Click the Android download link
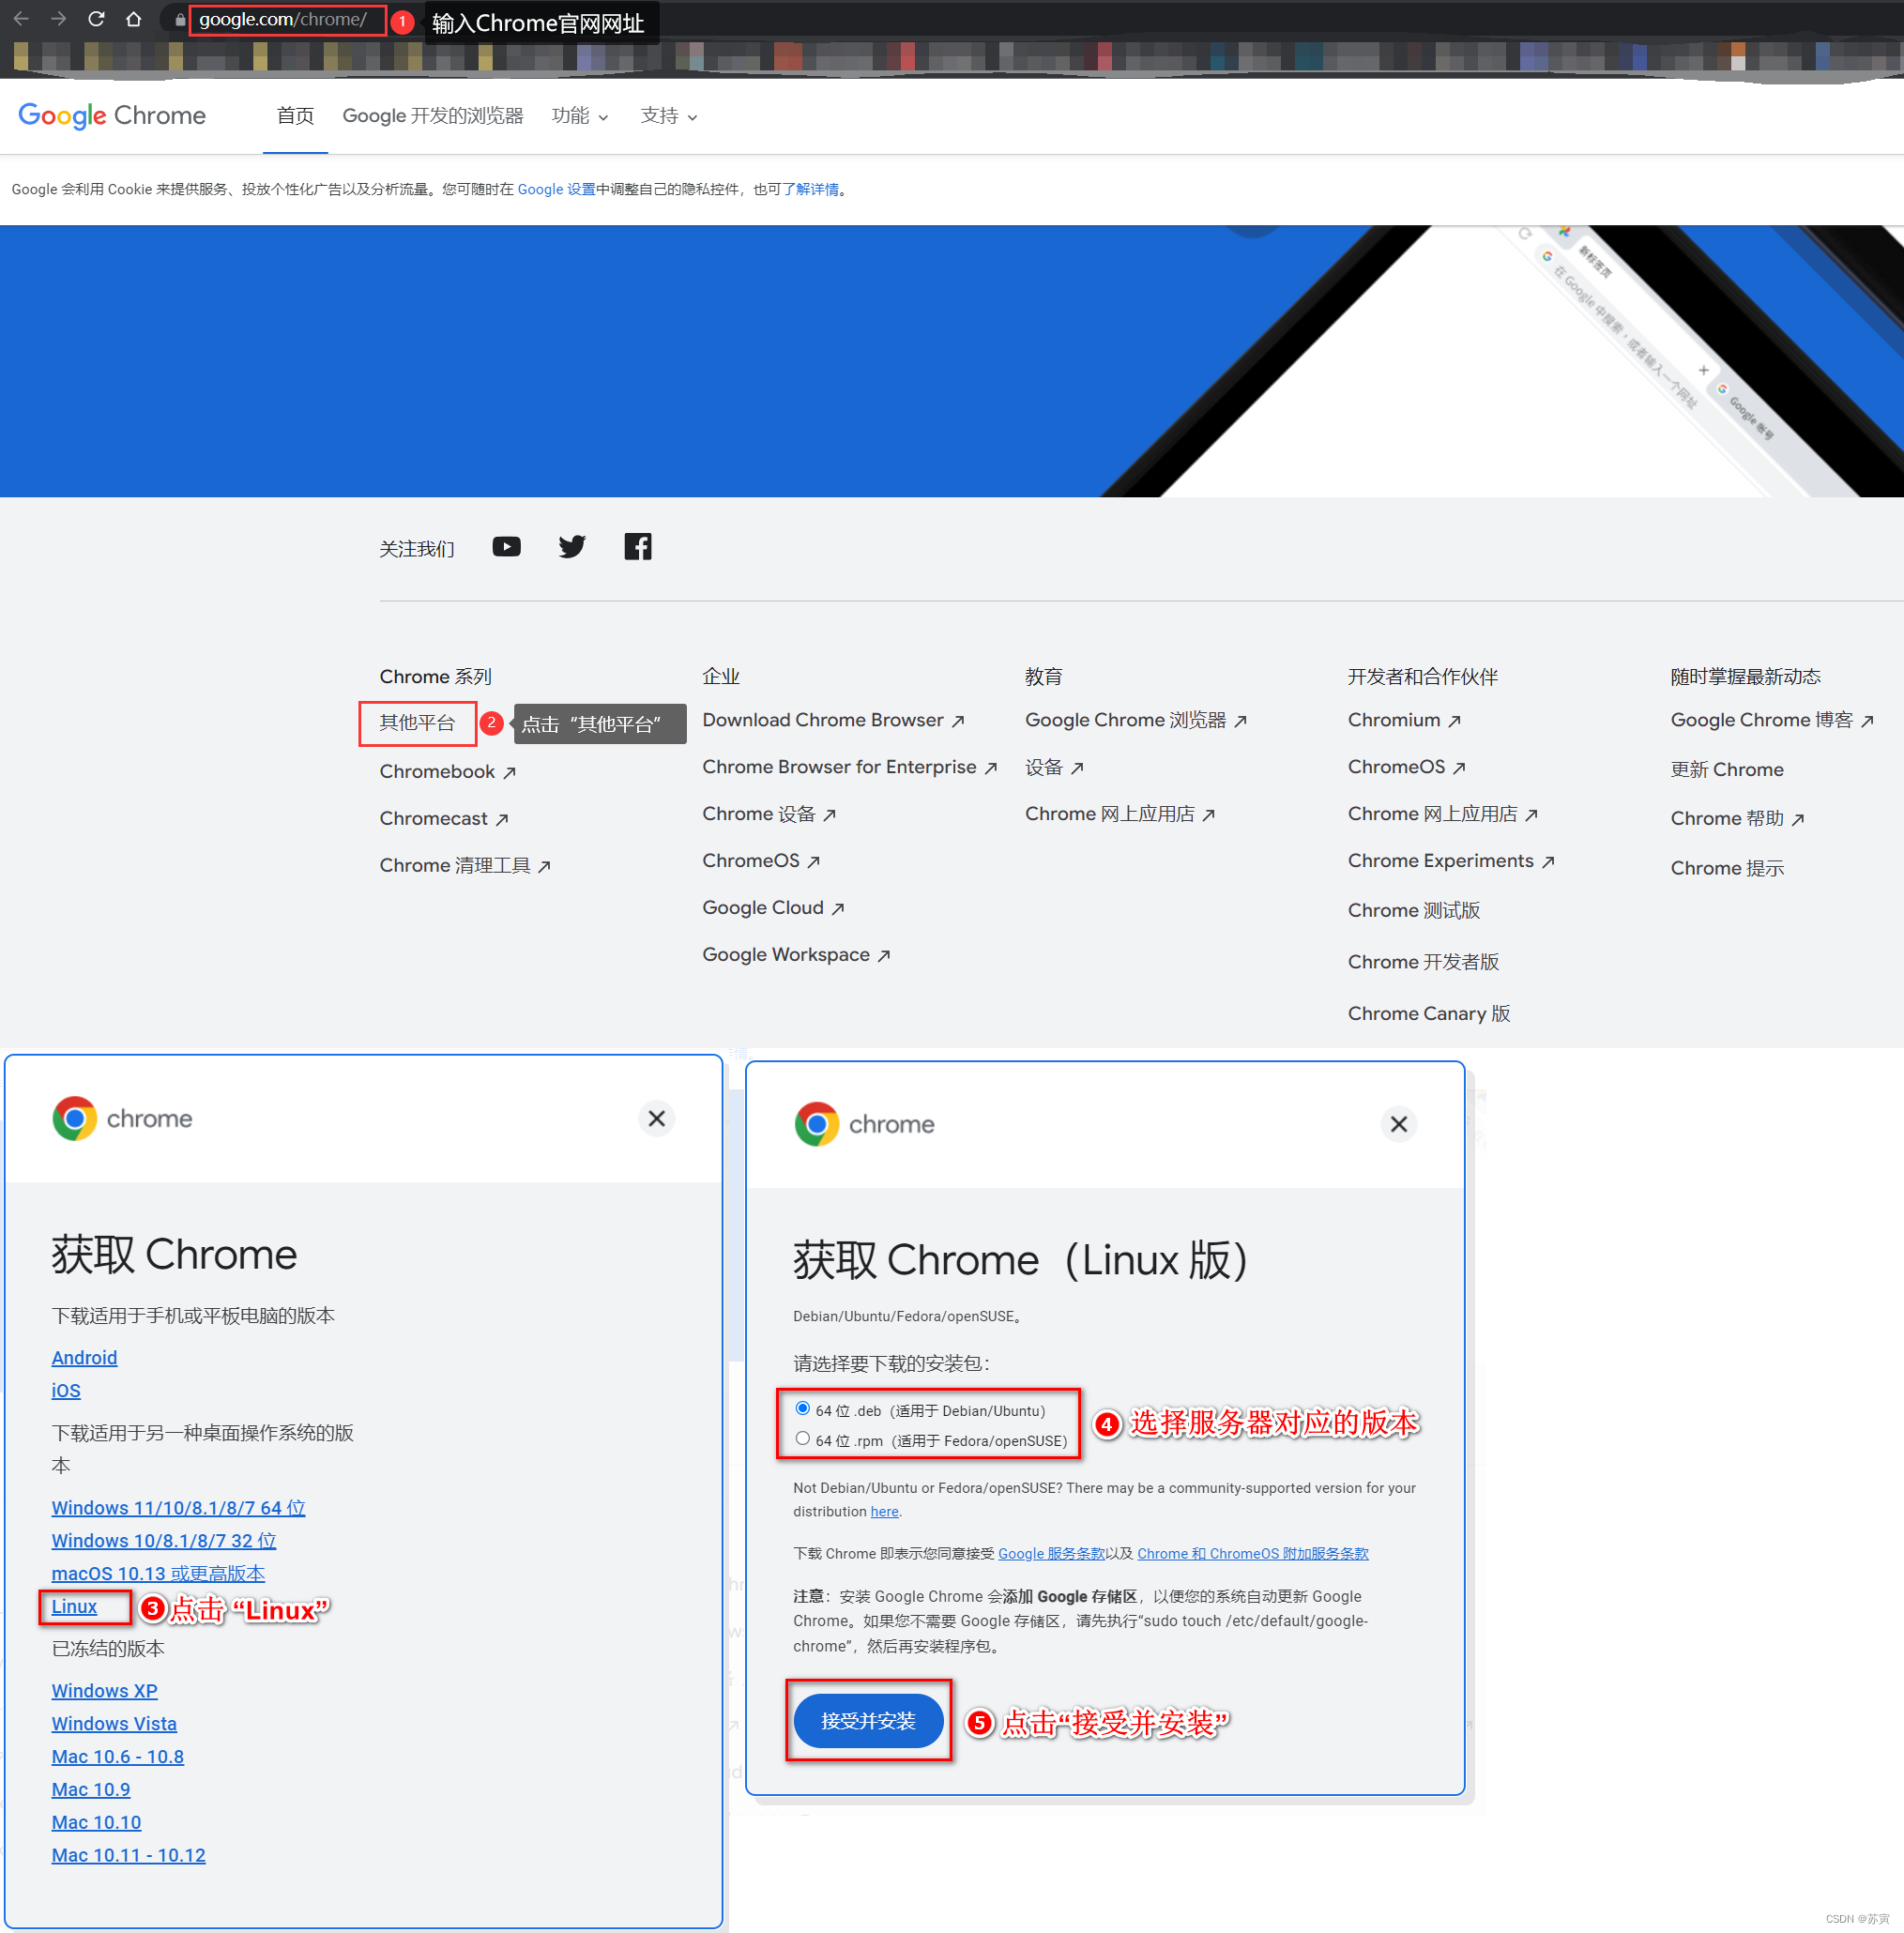The image size is (1904, 1933). (x=84, y=1357)
